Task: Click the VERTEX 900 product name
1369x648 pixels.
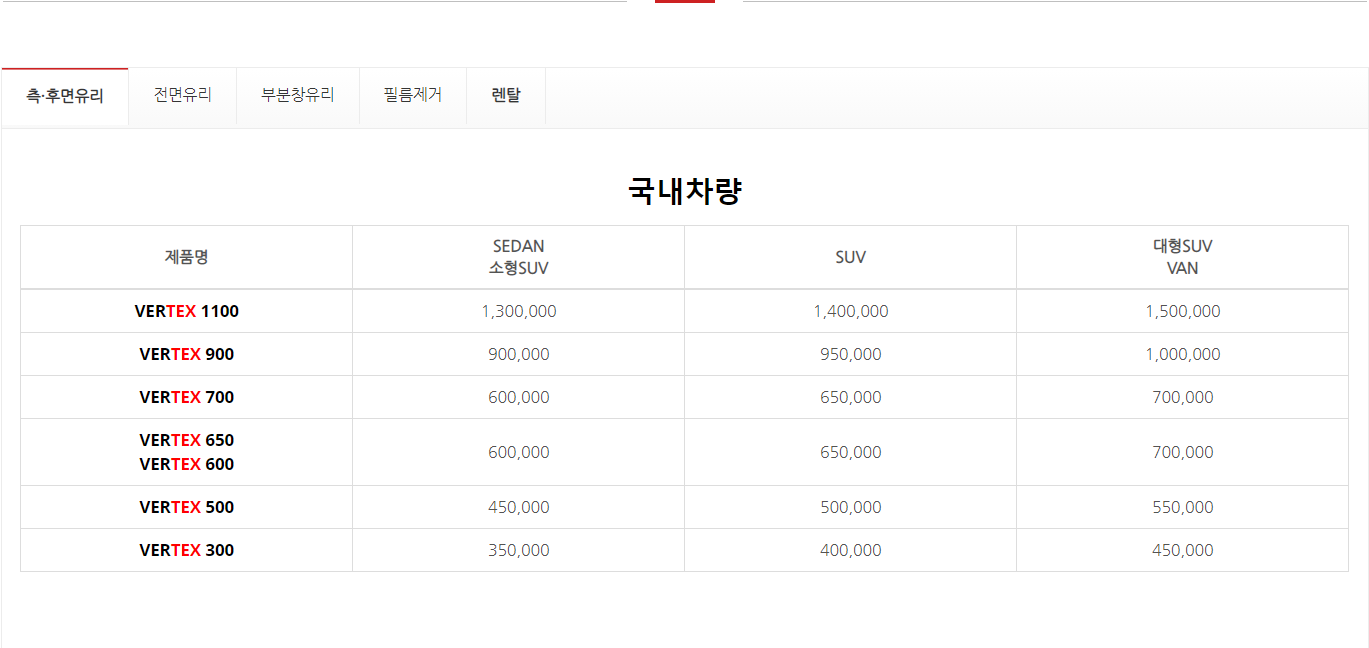Action: (187, 354)
